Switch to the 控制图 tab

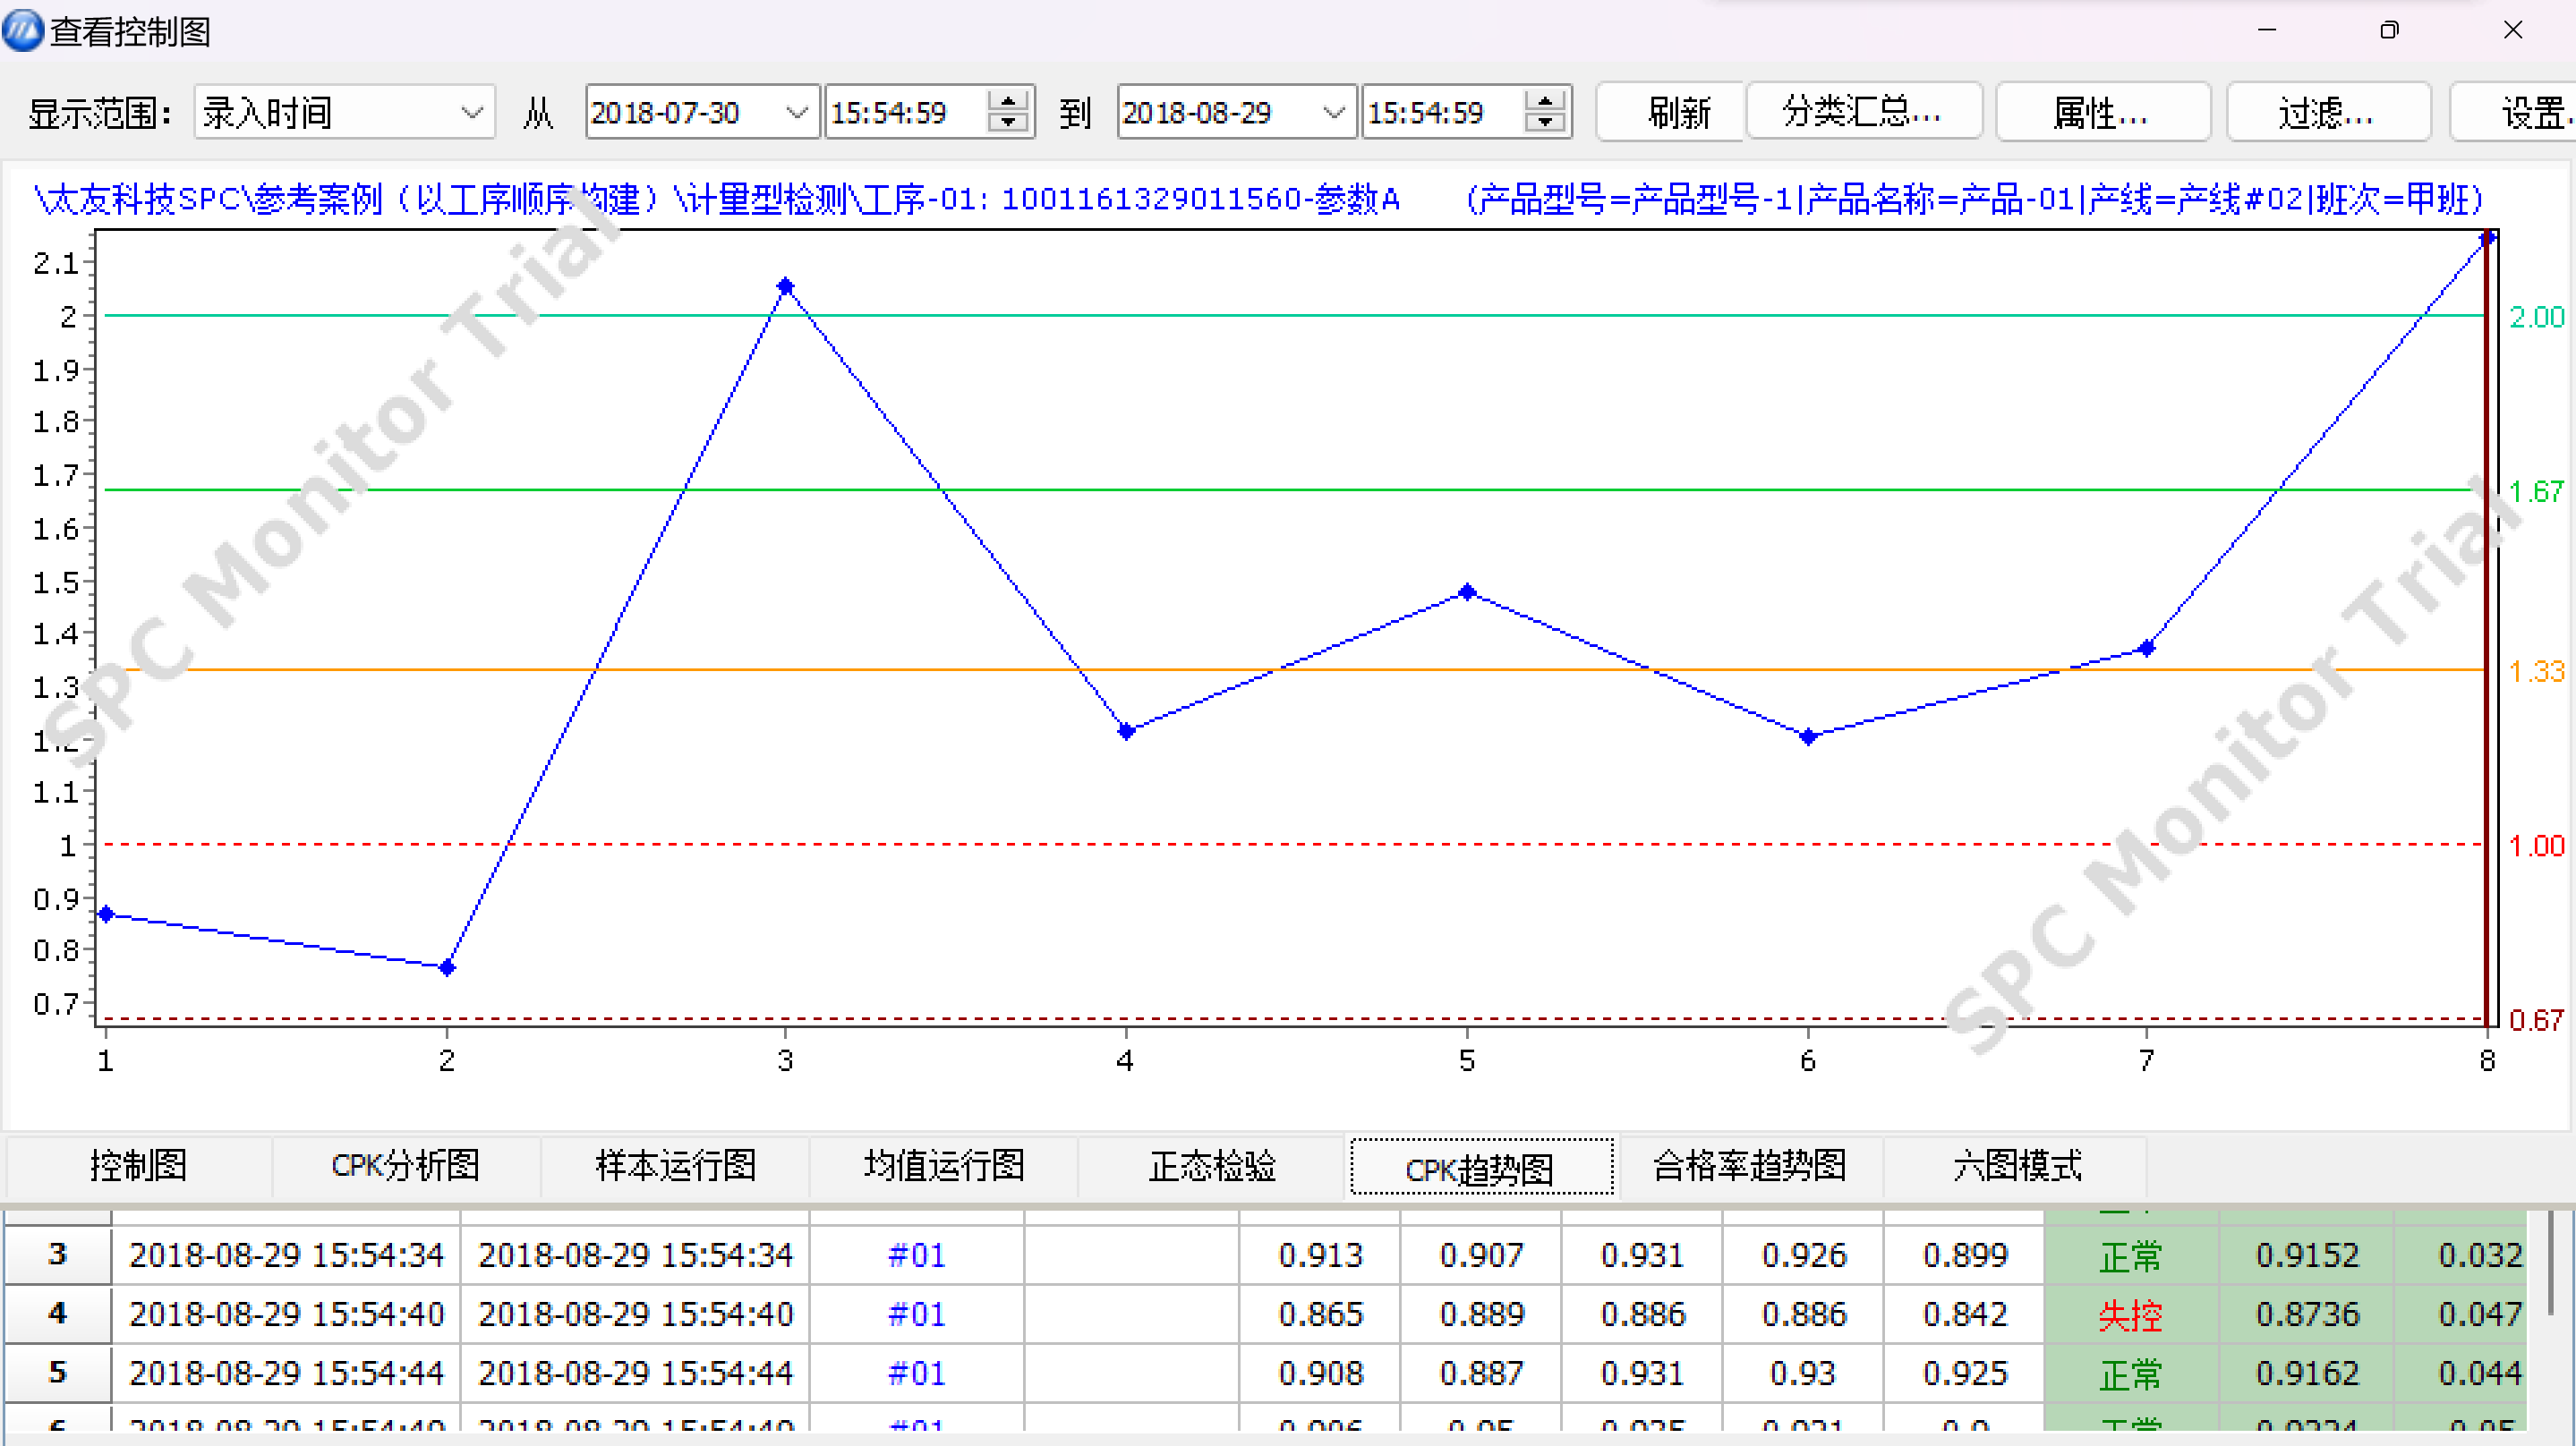pos(138,1166)
